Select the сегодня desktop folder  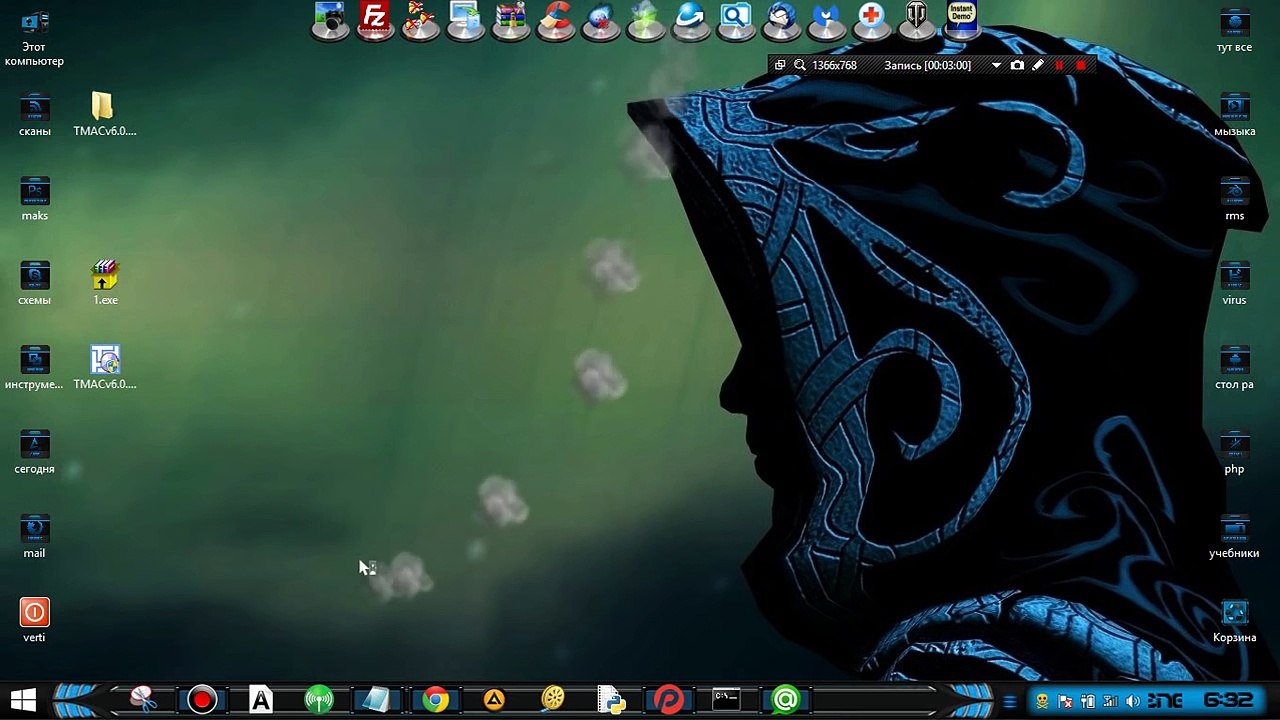34,452
